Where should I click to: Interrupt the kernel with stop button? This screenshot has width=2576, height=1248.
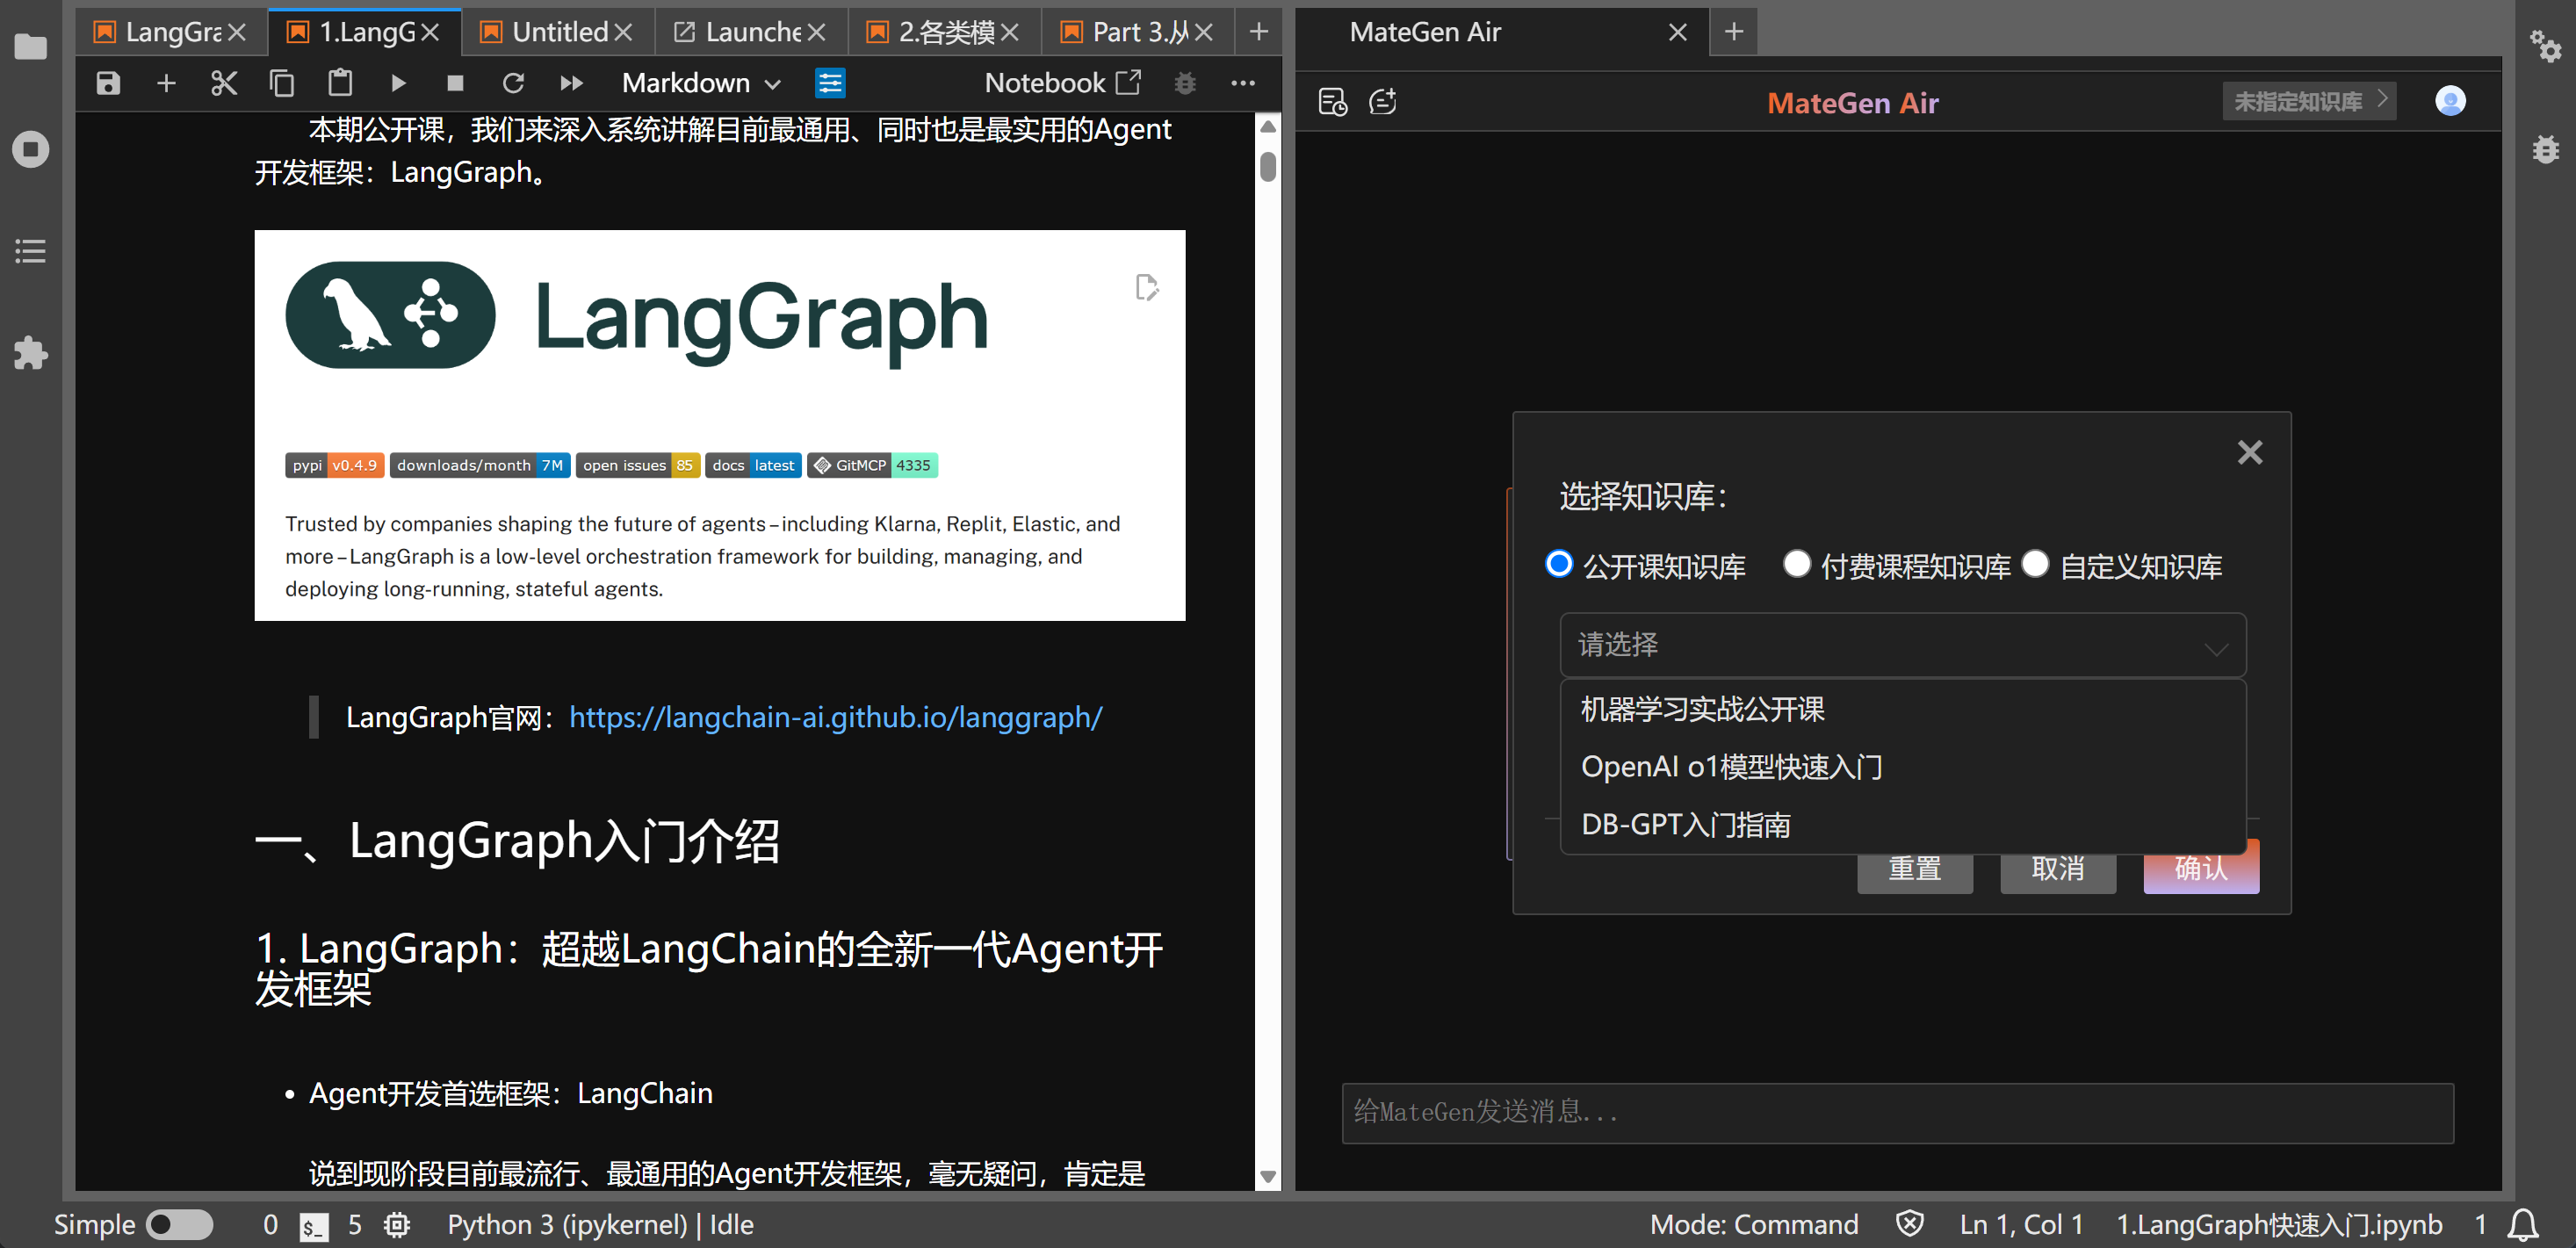(x=455, y=83)
